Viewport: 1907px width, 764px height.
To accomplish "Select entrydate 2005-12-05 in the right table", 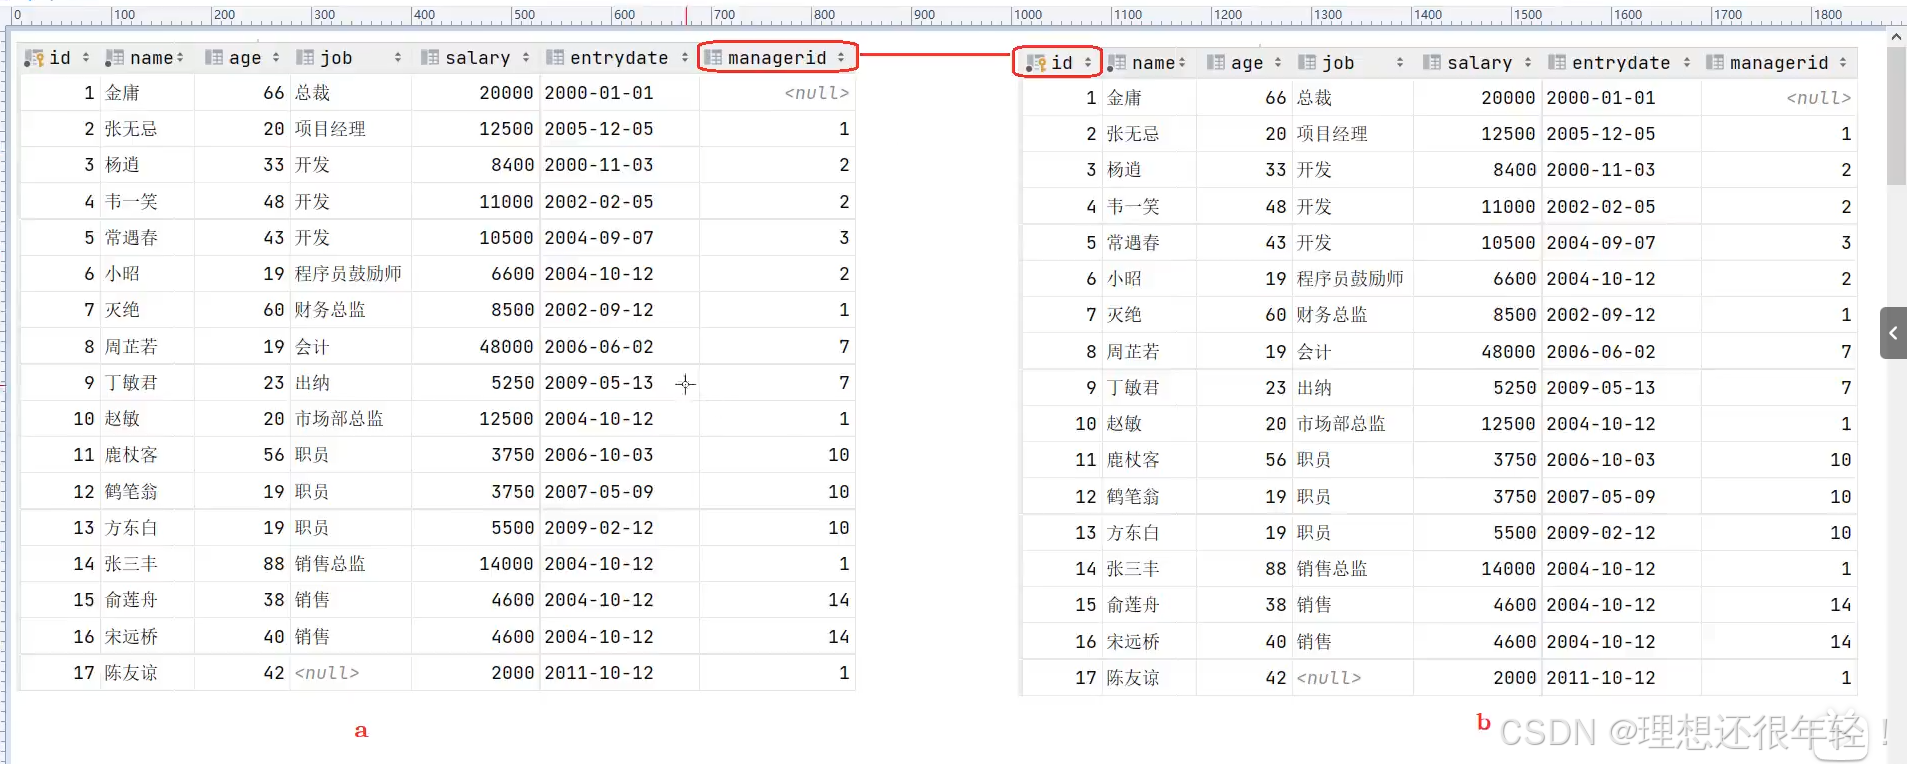I will (1601, 134).
